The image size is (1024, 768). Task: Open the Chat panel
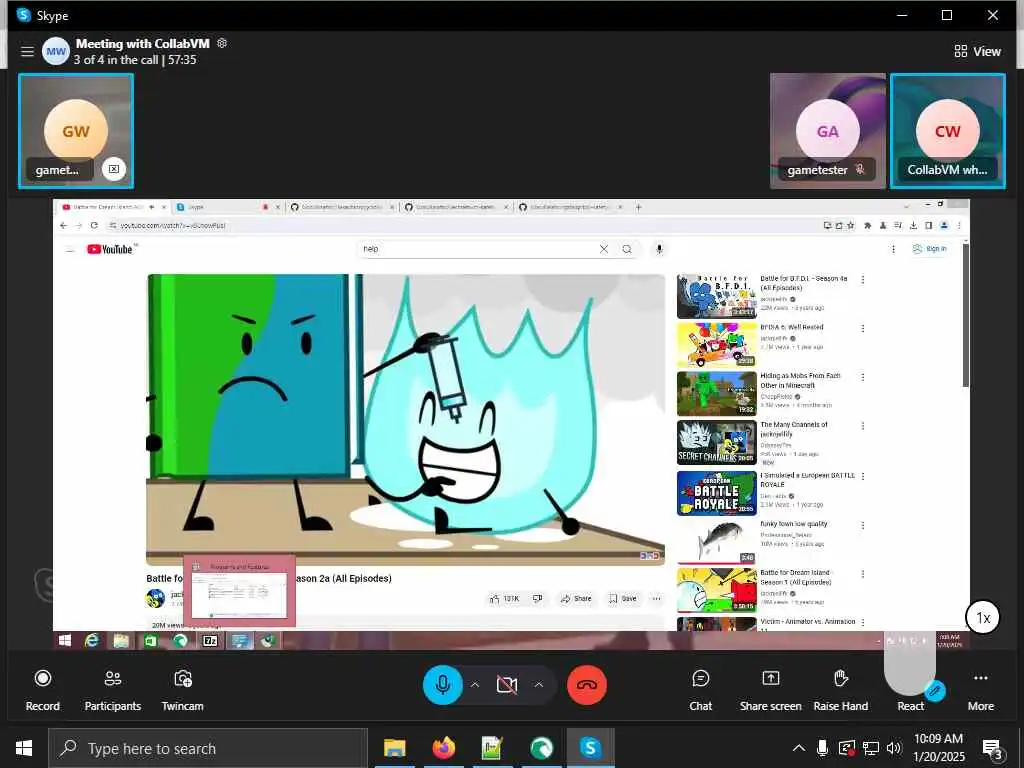coord(701,690)
